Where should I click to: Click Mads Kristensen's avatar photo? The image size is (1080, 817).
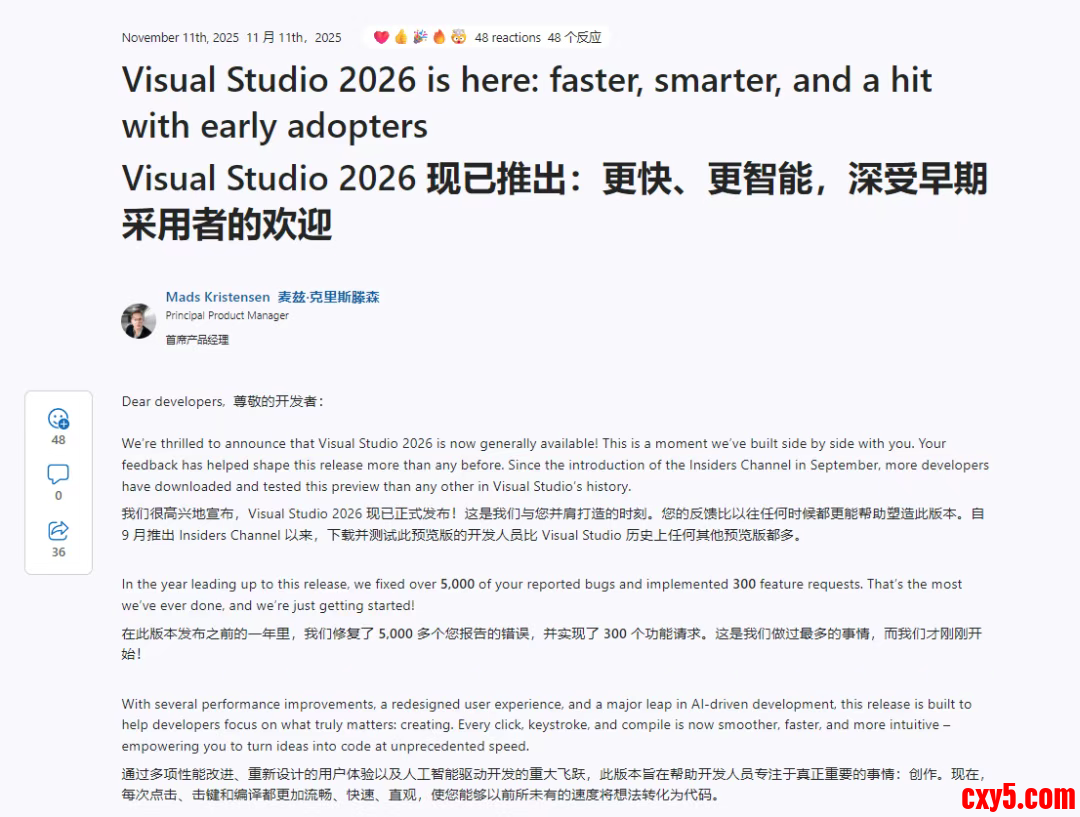138,321
